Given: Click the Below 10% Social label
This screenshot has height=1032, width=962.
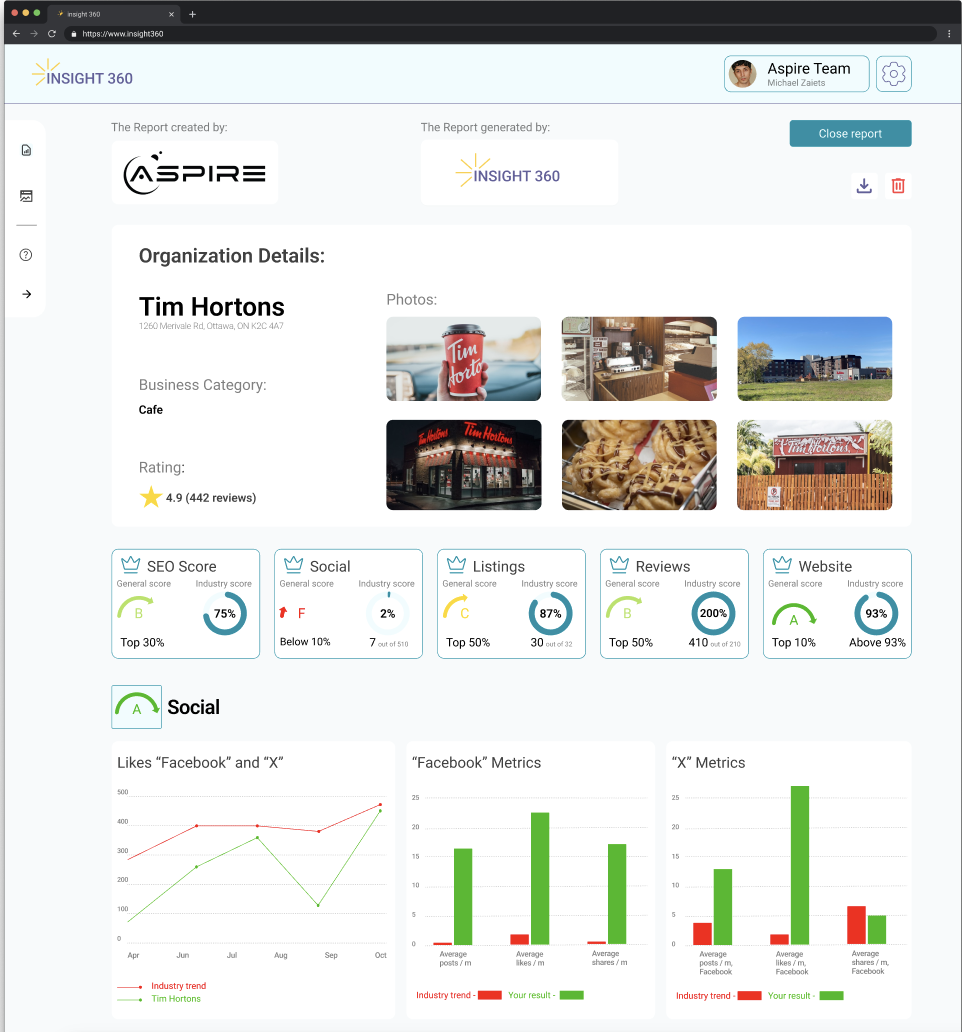Looking at the screenshot, I should (x=305, y=642).
